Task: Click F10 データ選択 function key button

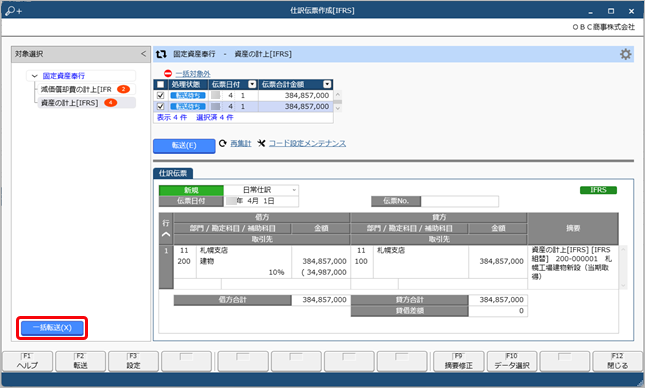Action: (512, 361)
